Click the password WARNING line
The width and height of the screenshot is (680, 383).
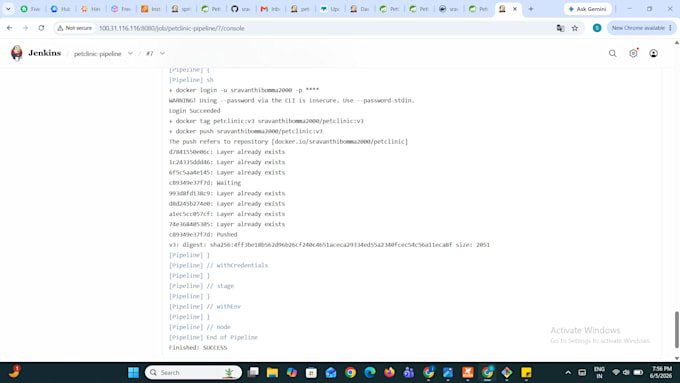(291, 100)
